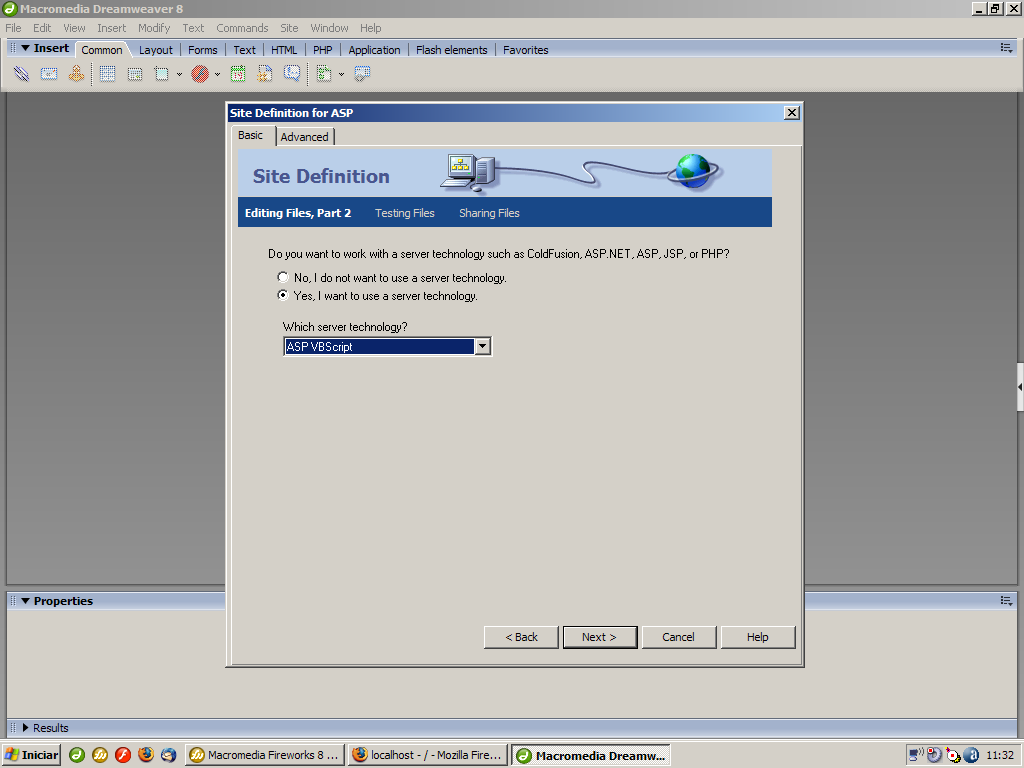Go to Testing Files step

point(404,213)
